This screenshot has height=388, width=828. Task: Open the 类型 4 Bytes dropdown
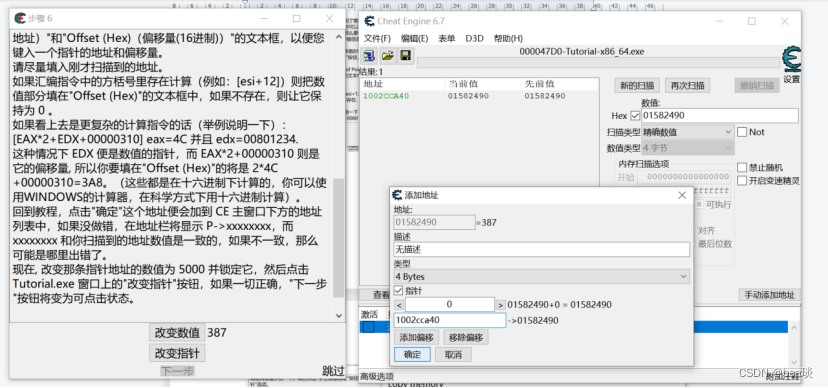(542, 277)
